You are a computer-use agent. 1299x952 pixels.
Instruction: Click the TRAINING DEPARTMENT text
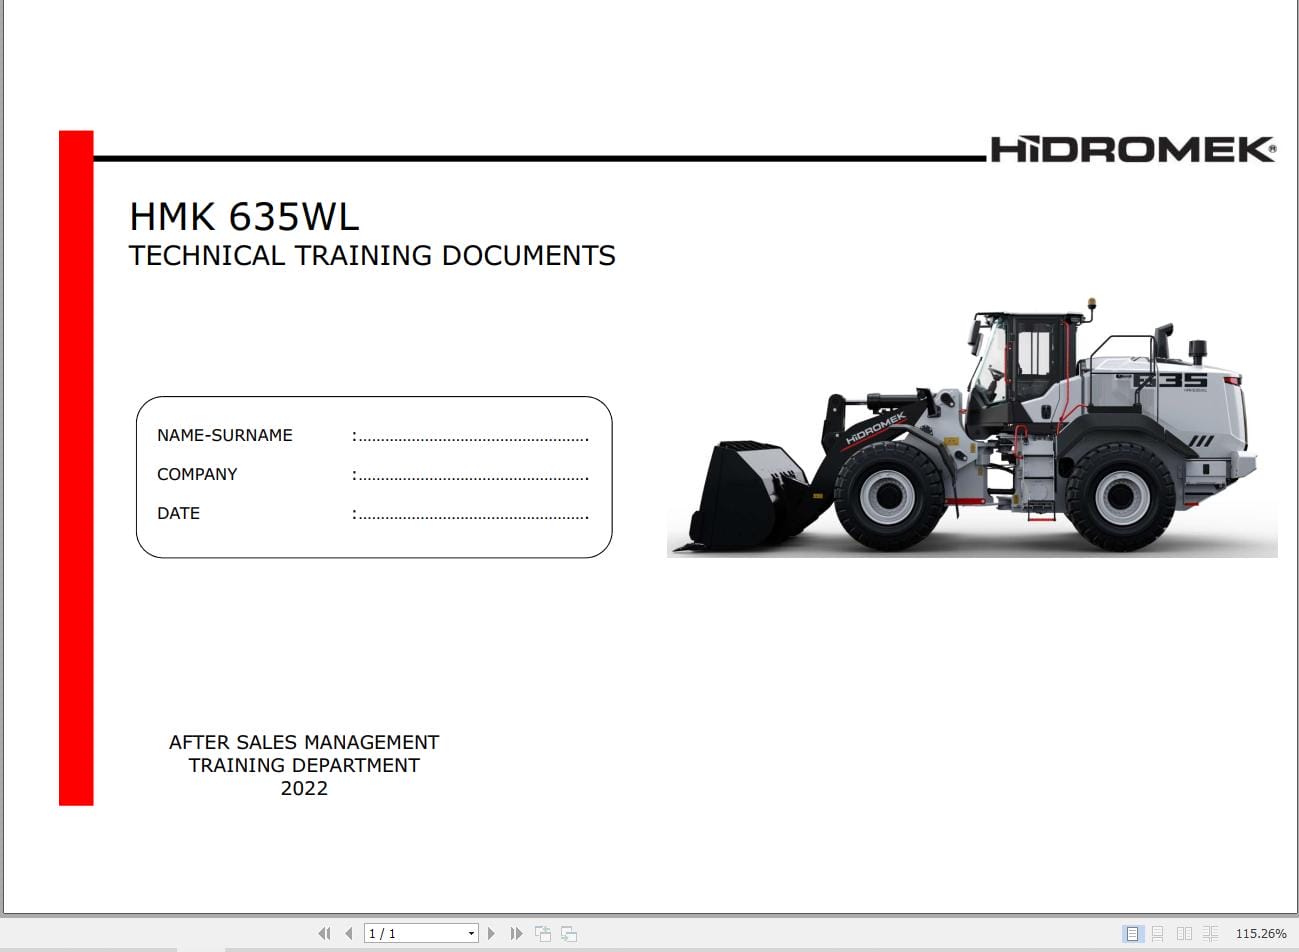point(304,765)
